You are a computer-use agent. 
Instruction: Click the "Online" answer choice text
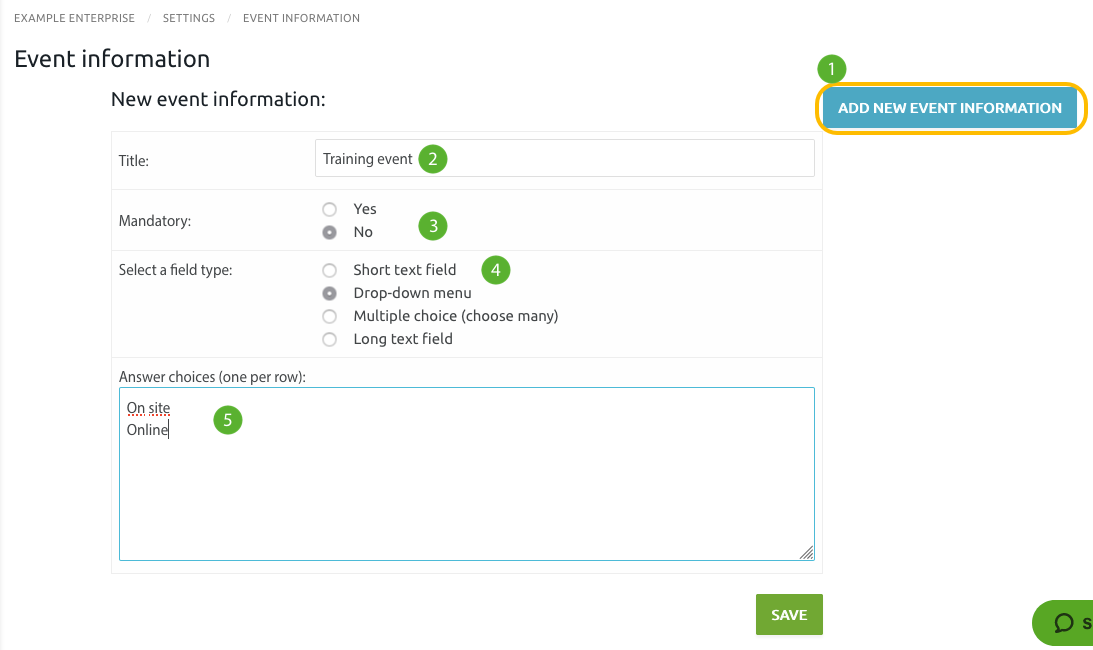148,430
